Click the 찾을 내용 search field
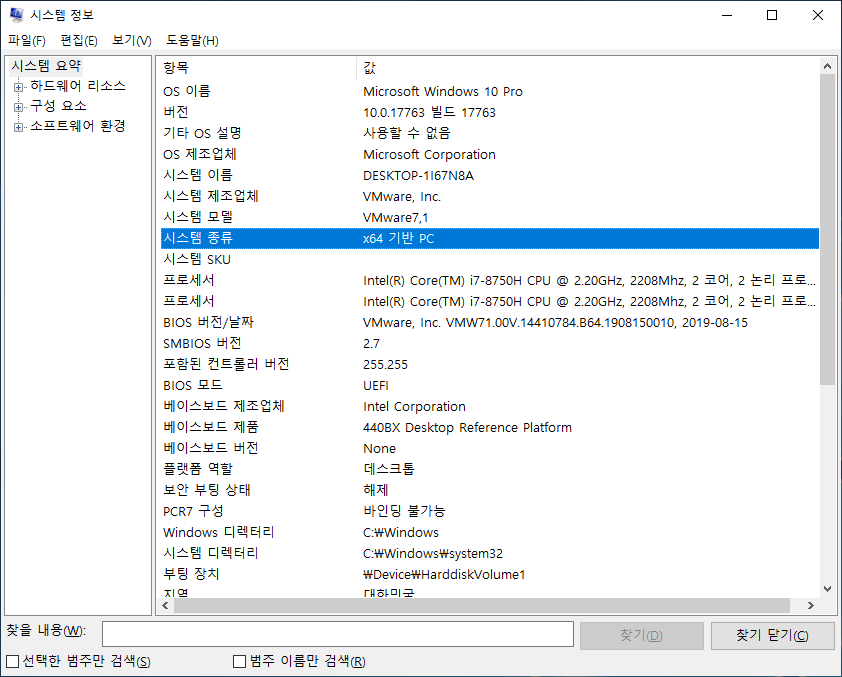 [x=338, y=635]
